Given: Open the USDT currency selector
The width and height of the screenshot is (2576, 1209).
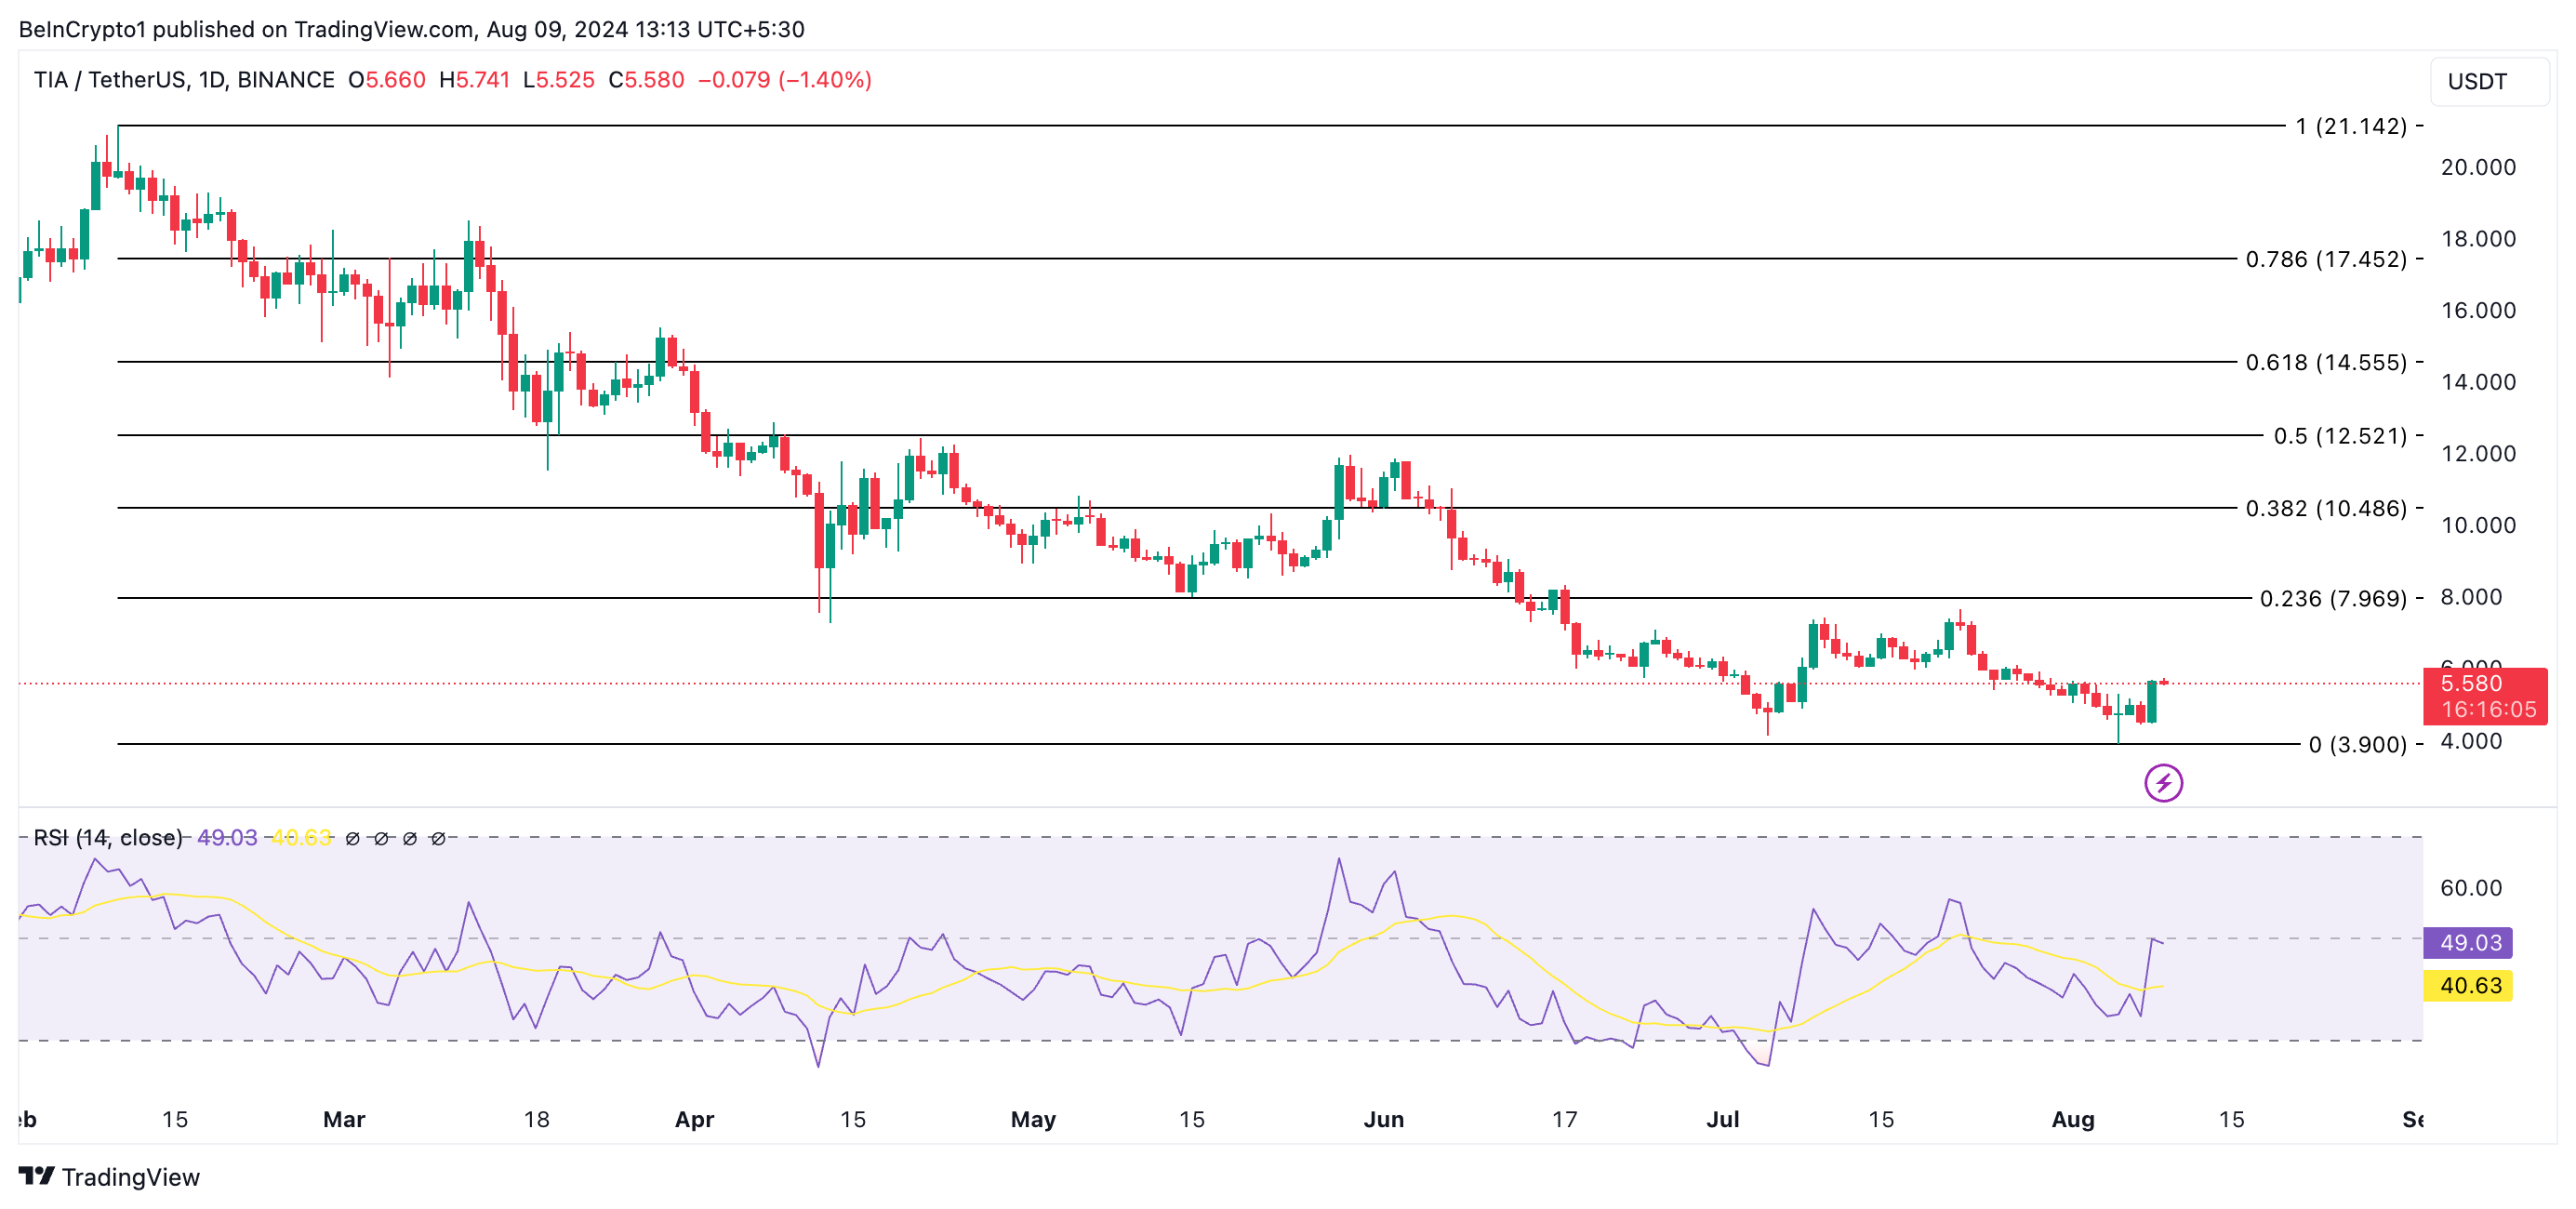Looking at the screenshot, I should point(2488,81).
